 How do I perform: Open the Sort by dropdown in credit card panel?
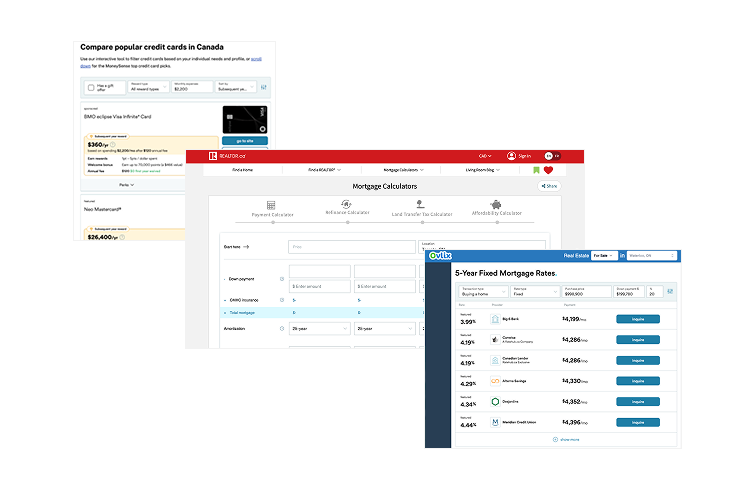[235, 87]
